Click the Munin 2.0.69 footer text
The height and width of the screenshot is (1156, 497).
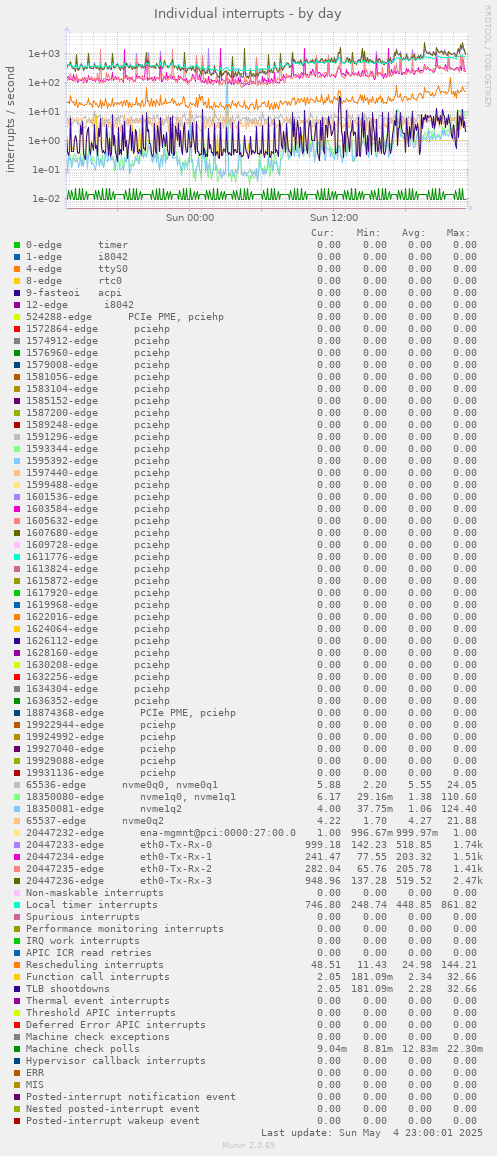[248, 1144]
